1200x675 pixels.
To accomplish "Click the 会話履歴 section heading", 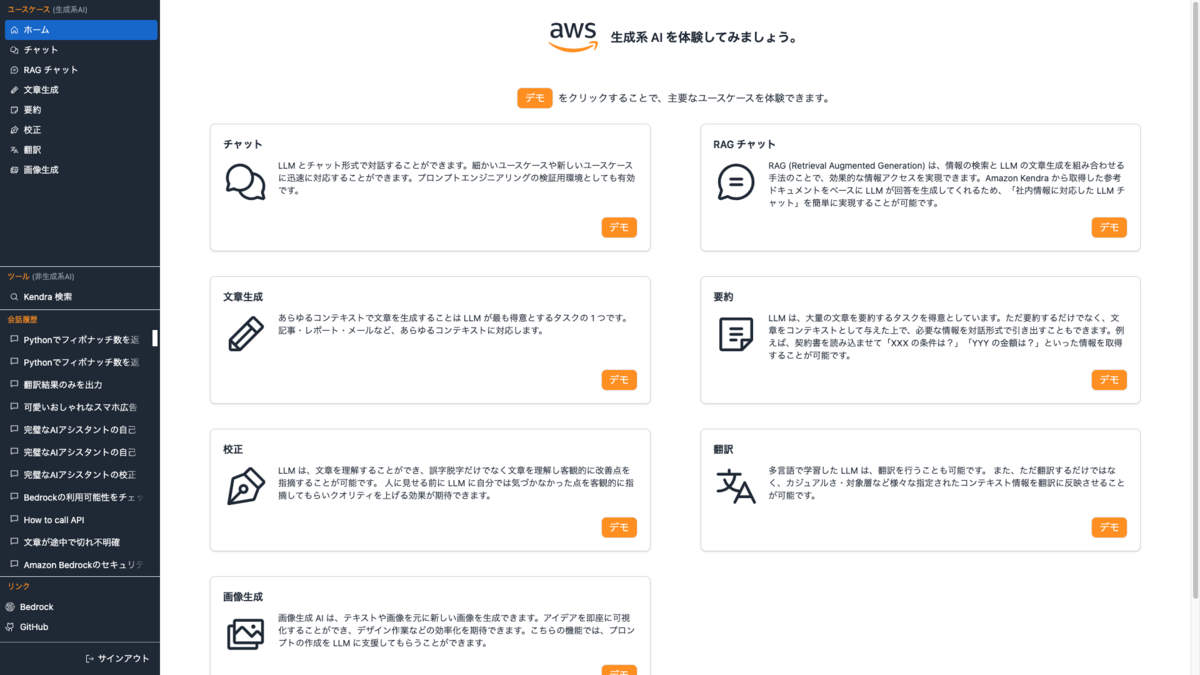I will [x=22, y=320].
